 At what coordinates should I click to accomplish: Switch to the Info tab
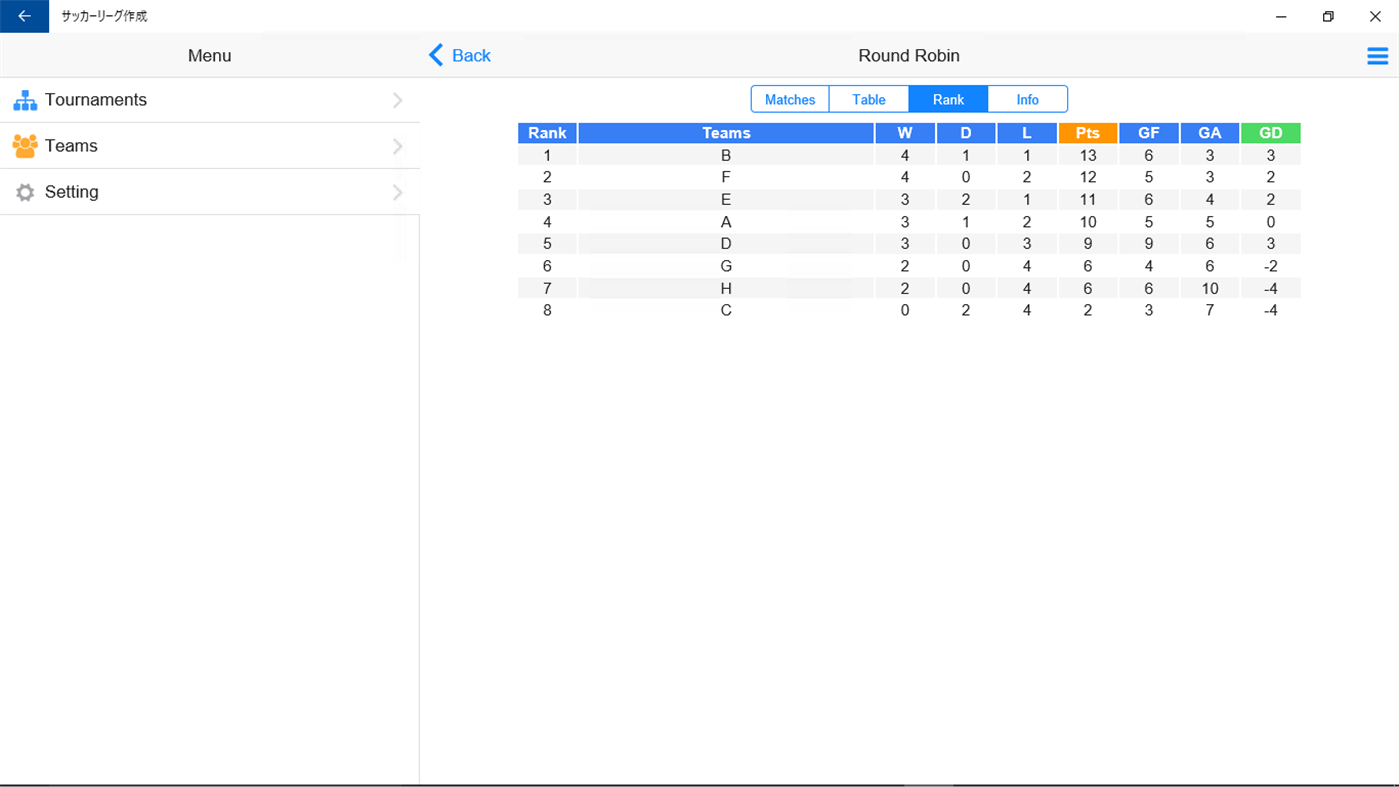(x=1027, y=99)
